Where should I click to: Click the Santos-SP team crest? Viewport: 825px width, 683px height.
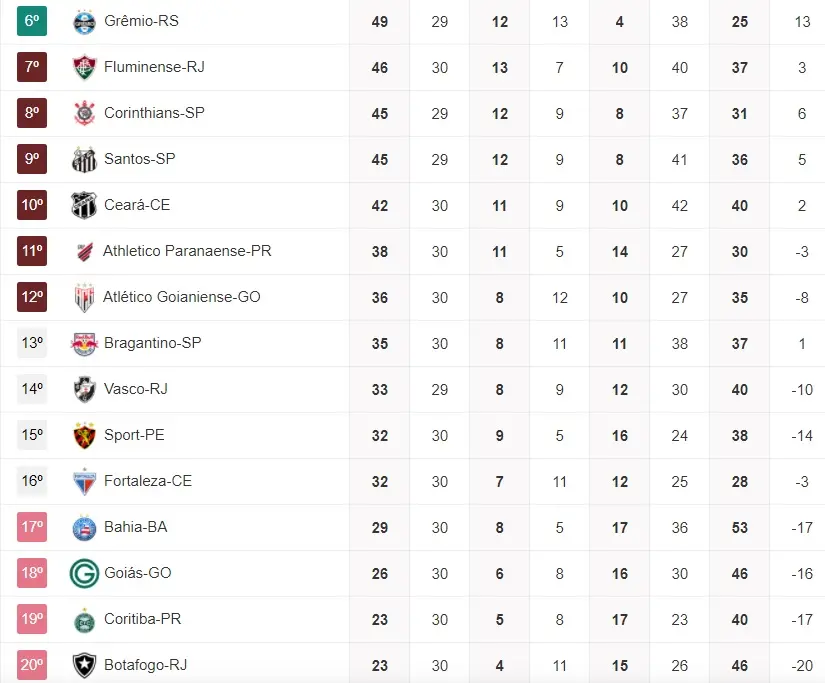tap(84, 159)
